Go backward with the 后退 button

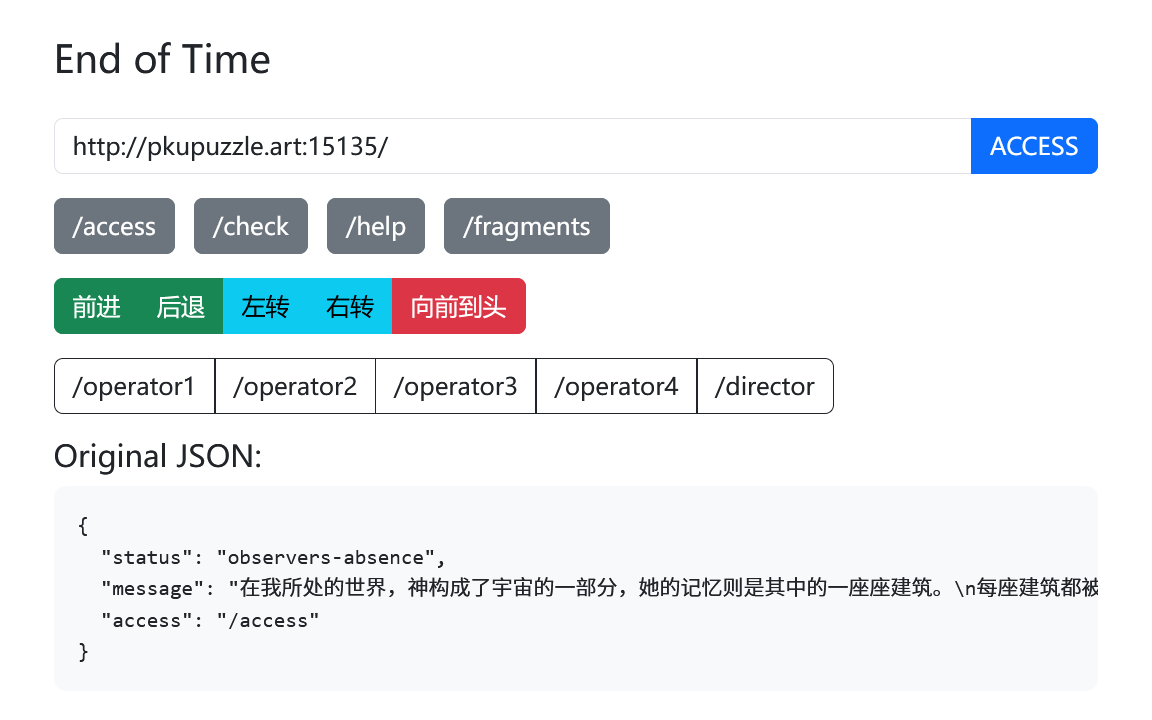(x=181, y=306)
